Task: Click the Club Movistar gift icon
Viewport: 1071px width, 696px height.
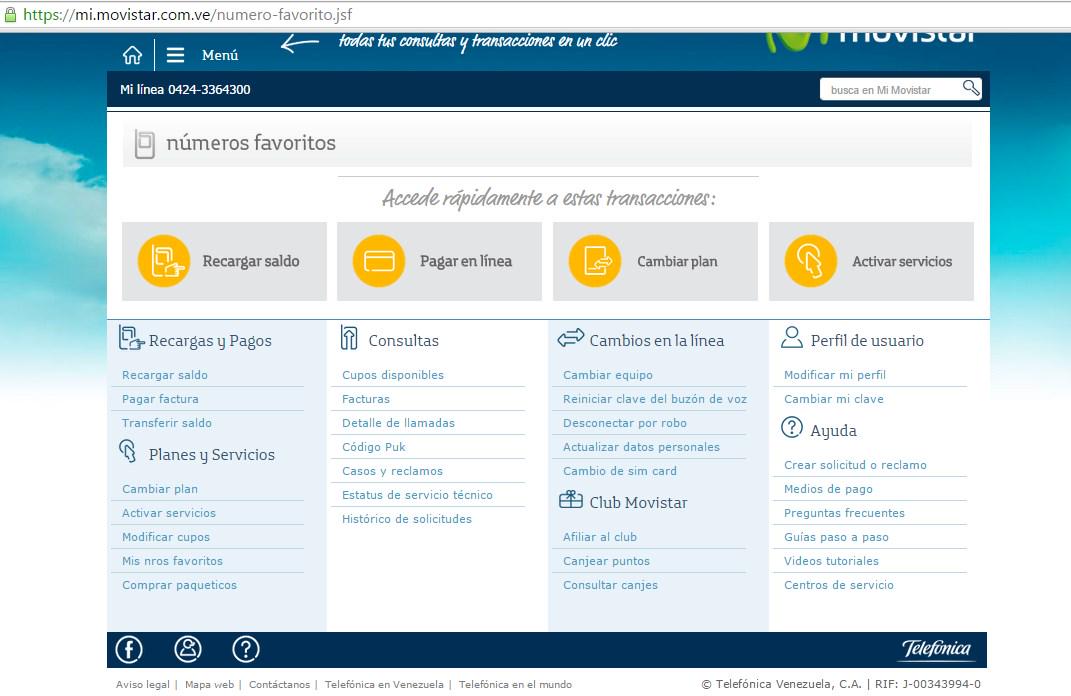Action: pyautogui.click(x=570, y=500)
